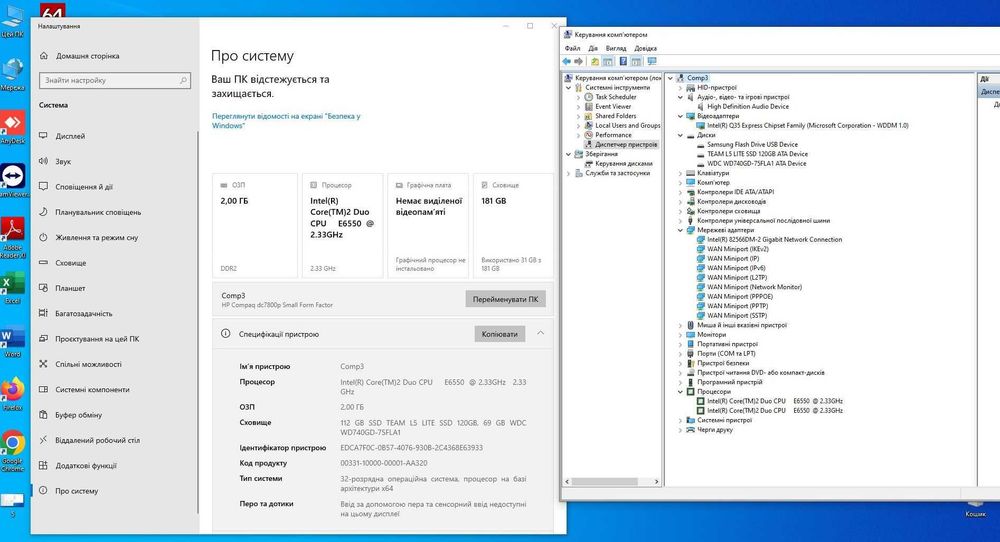Expand 'Служби та застосунки' tree node

568,173
